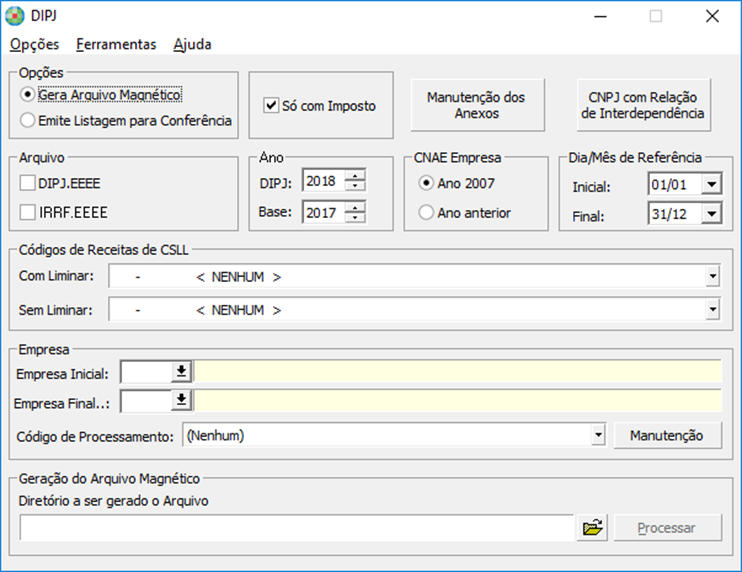This screenshot has width=742, height=572.
Task: Open the folder browse icon for directory
Action: (592, 527)
